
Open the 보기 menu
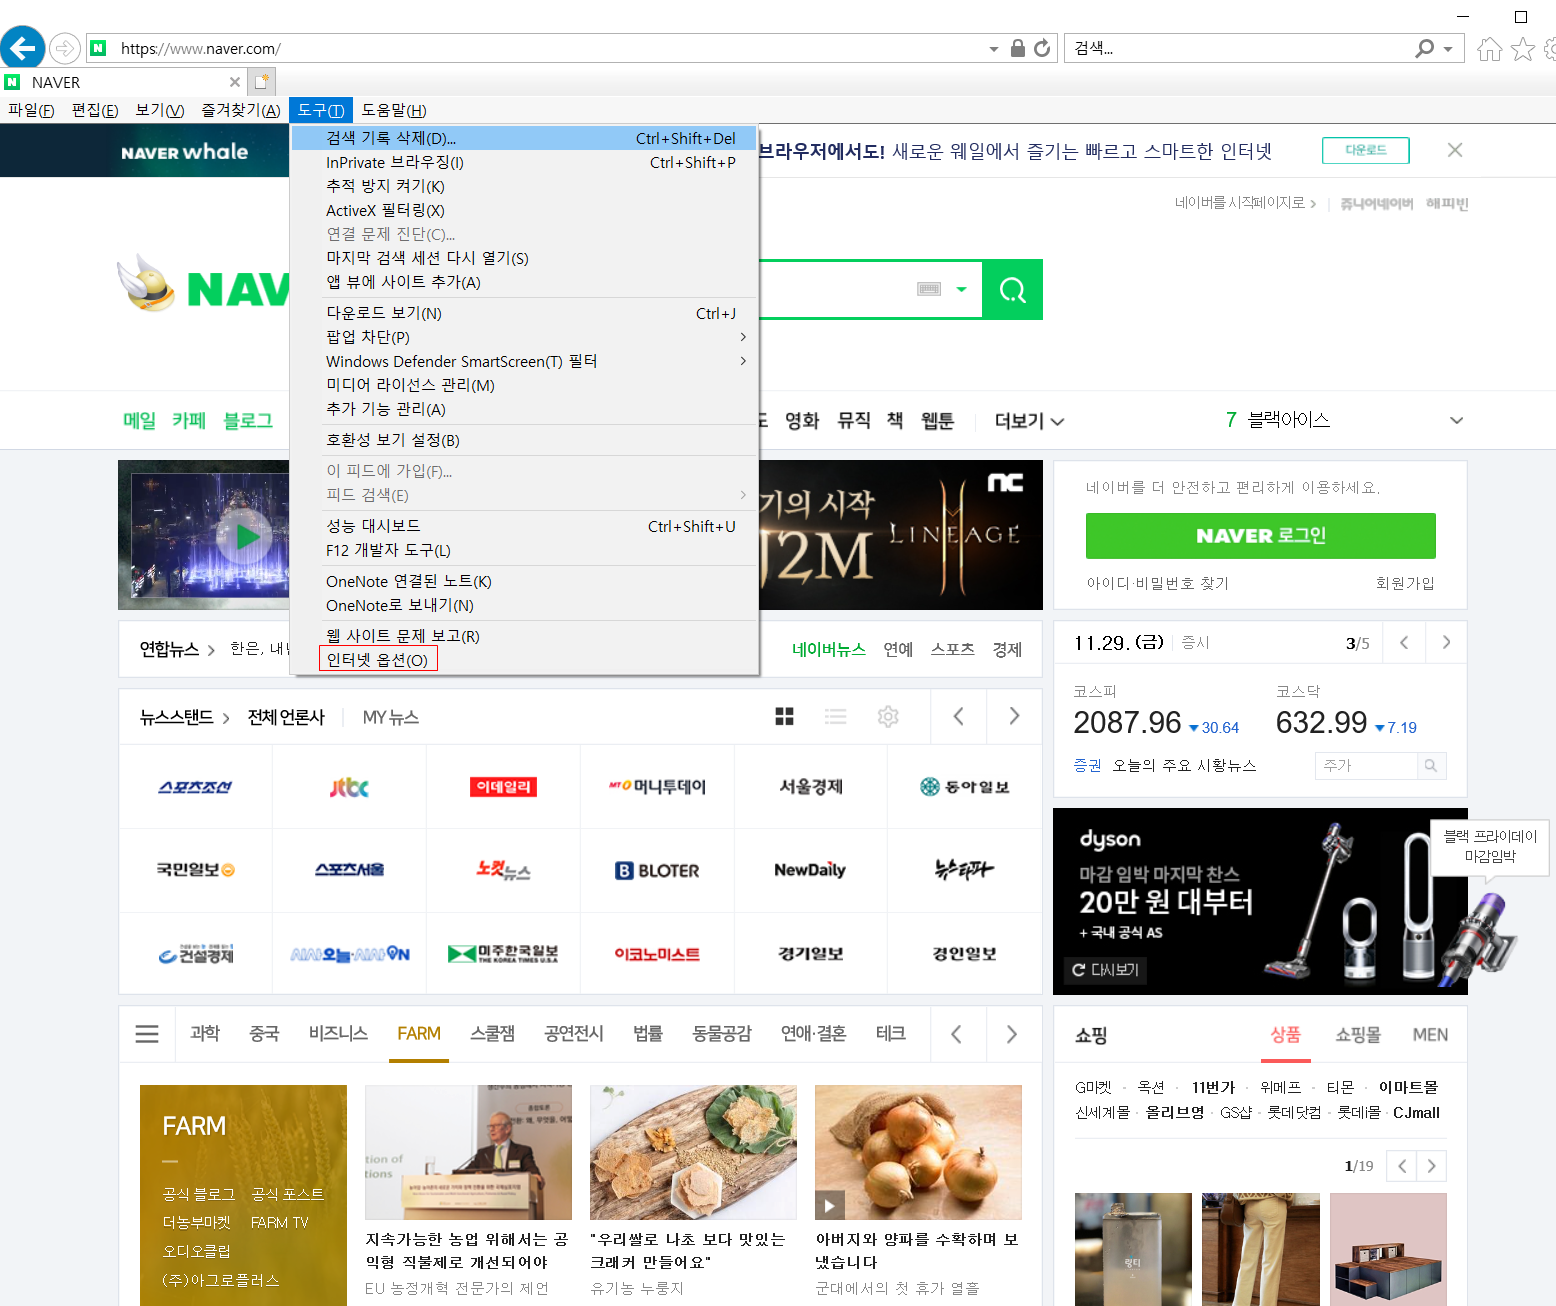point(160,110)
